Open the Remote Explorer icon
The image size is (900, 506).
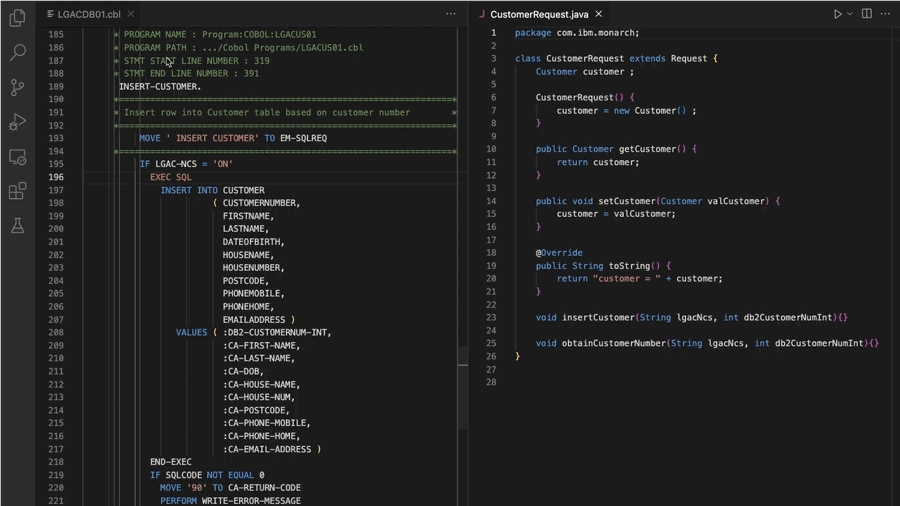coord(17,157)
